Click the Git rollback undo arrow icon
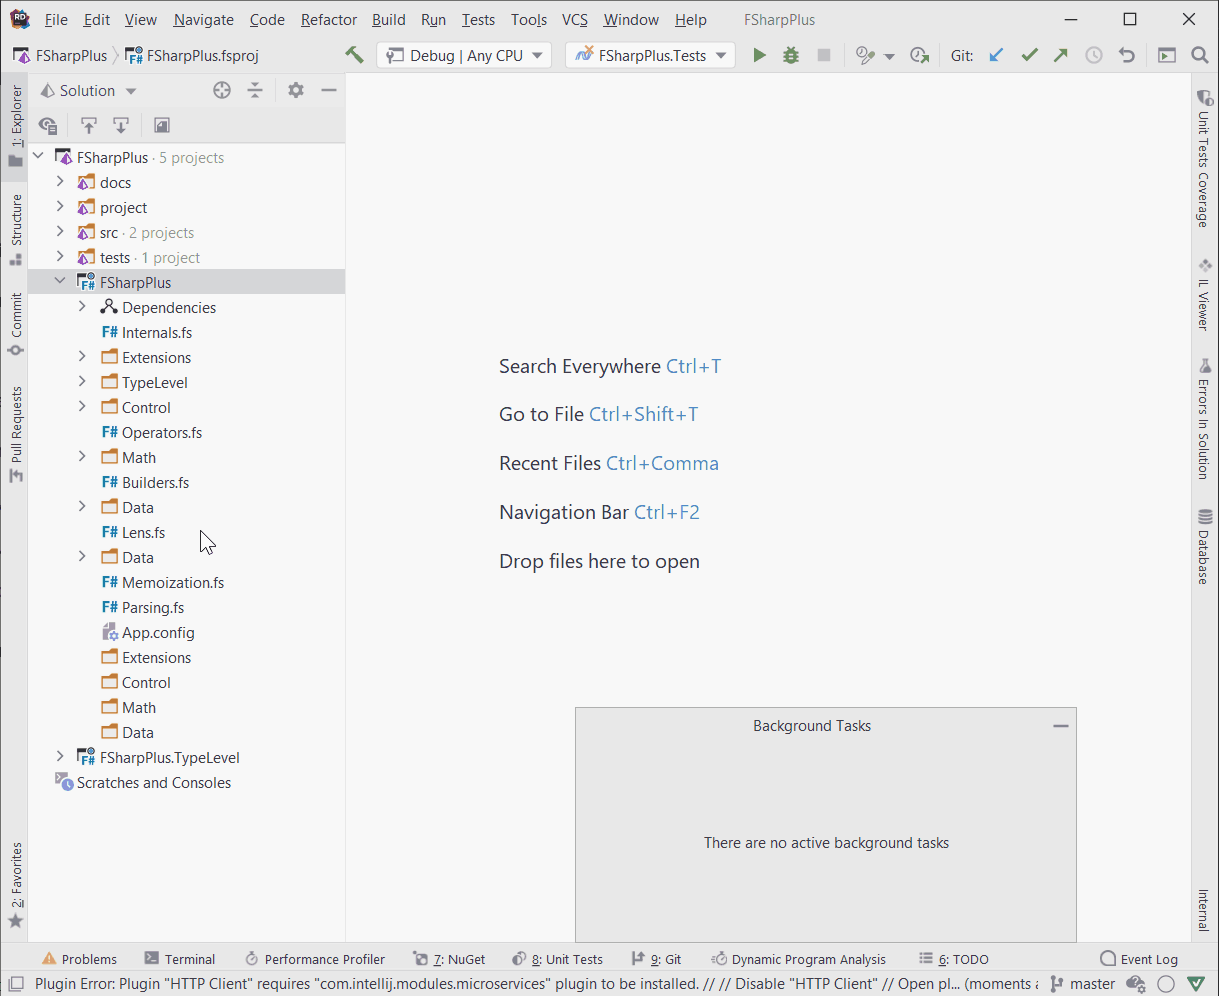This screenshot has height=996, width=1219. point(1127,55)
